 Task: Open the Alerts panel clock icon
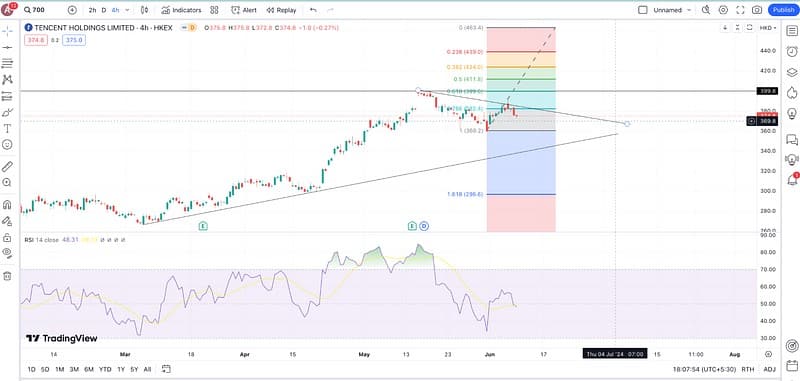[x=792, y=51]
